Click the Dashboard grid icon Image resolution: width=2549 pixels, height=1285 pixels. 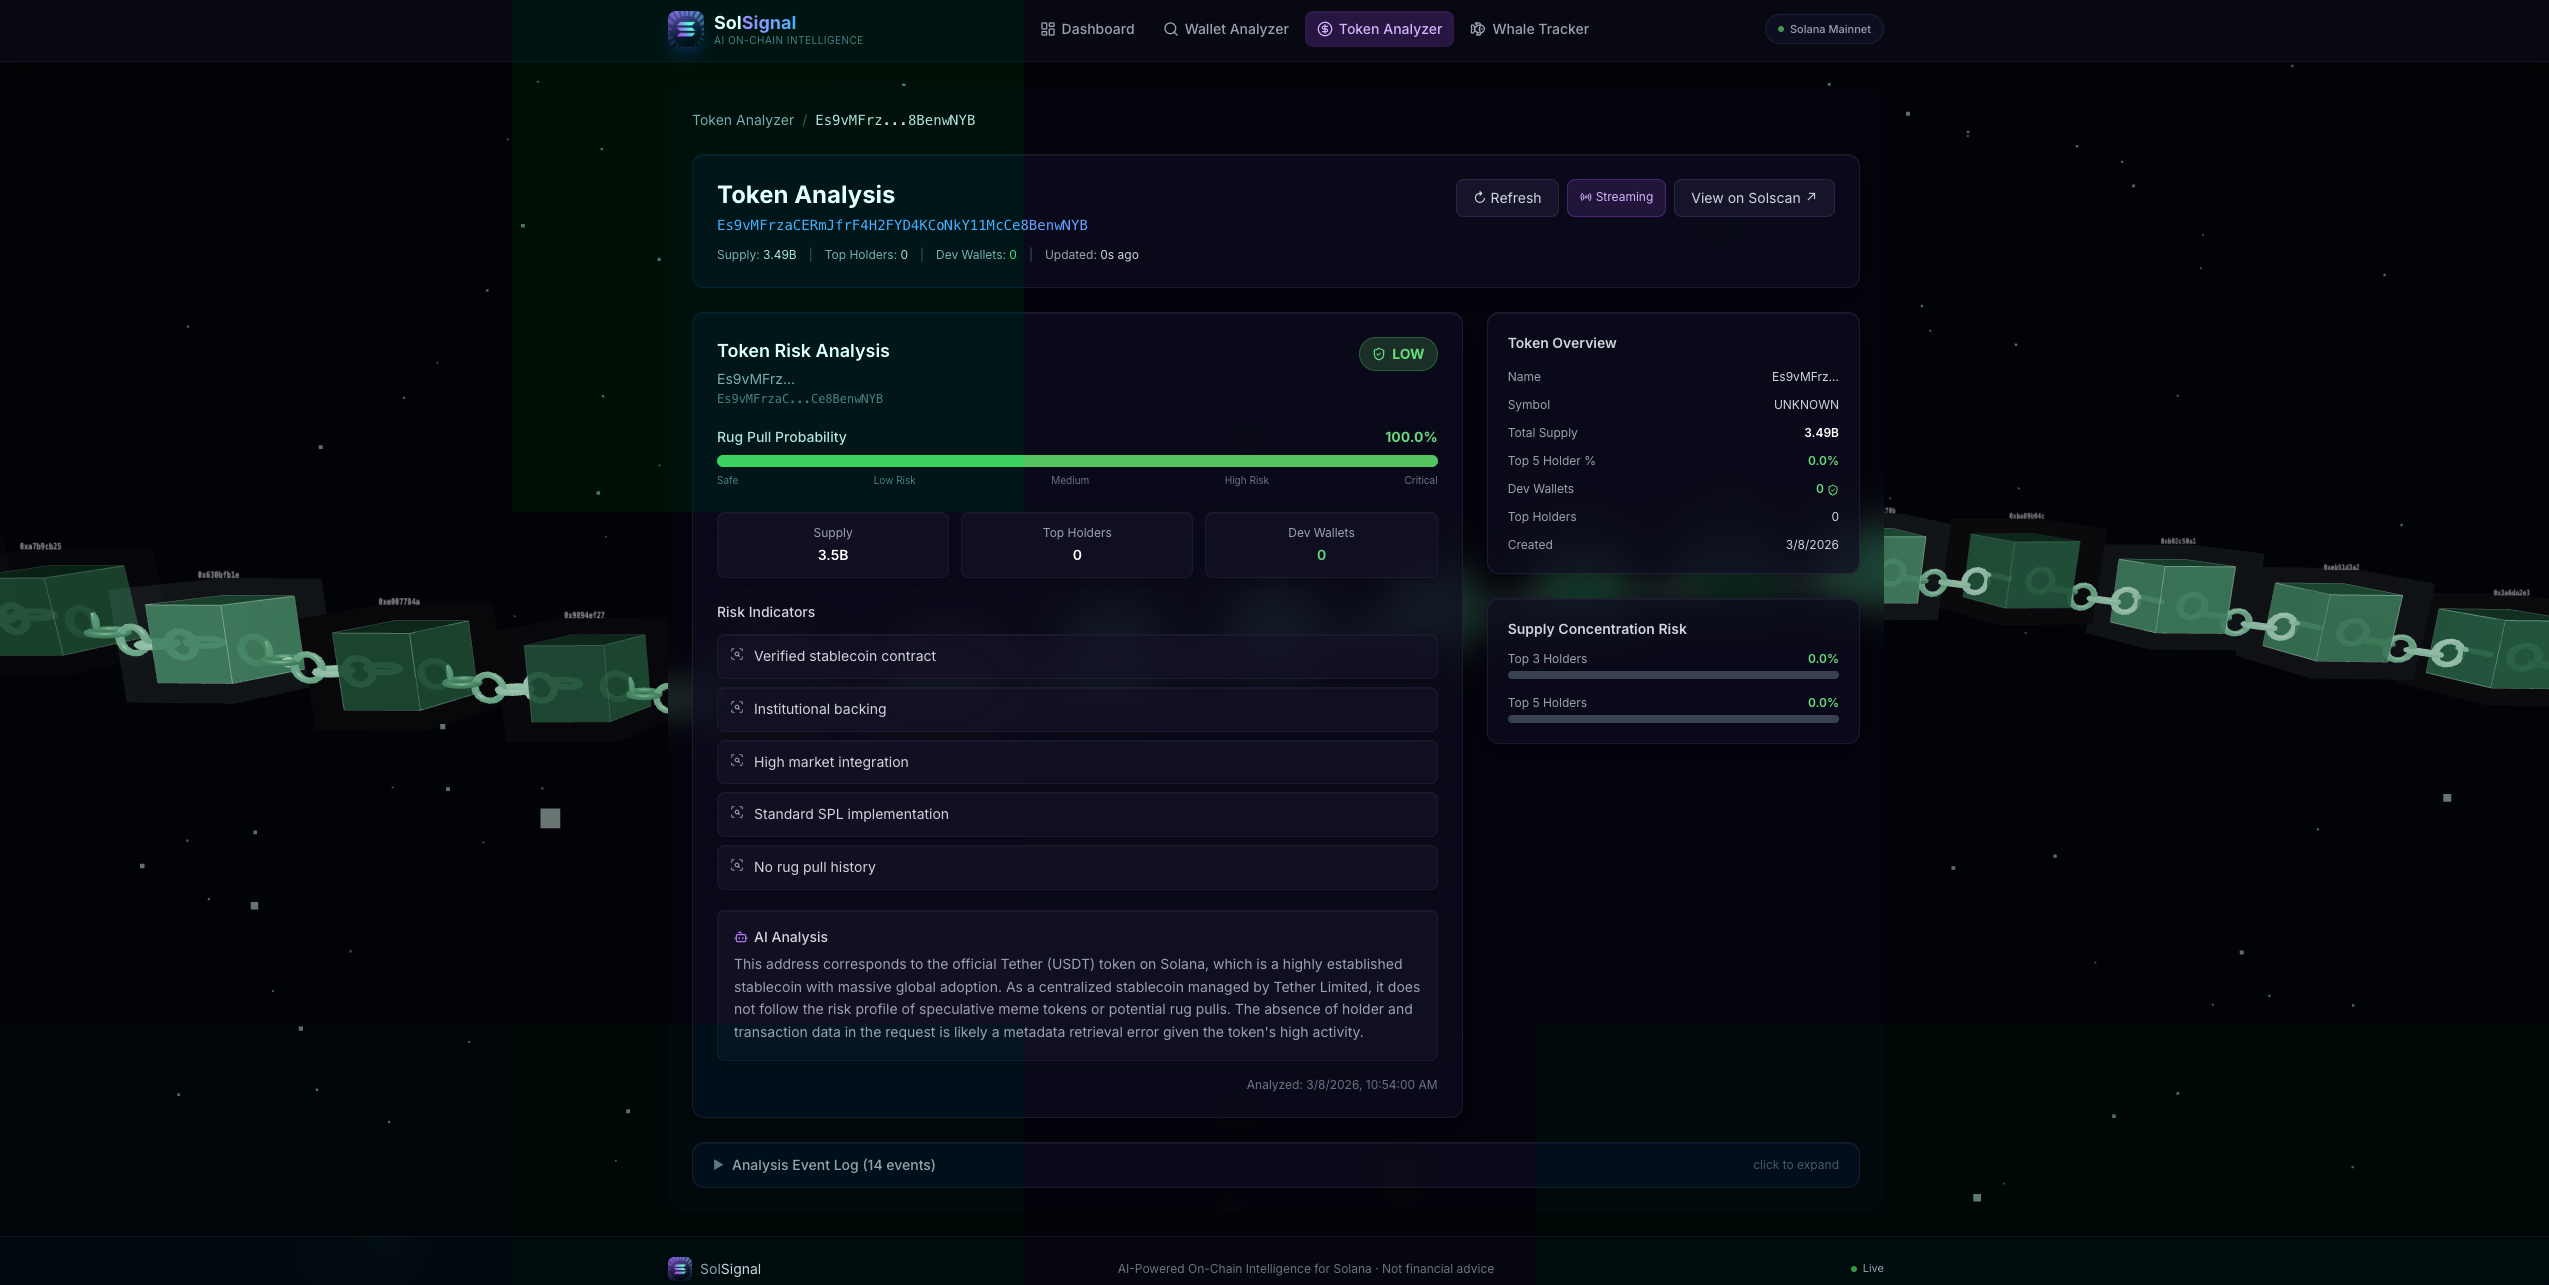(1047, 29)
